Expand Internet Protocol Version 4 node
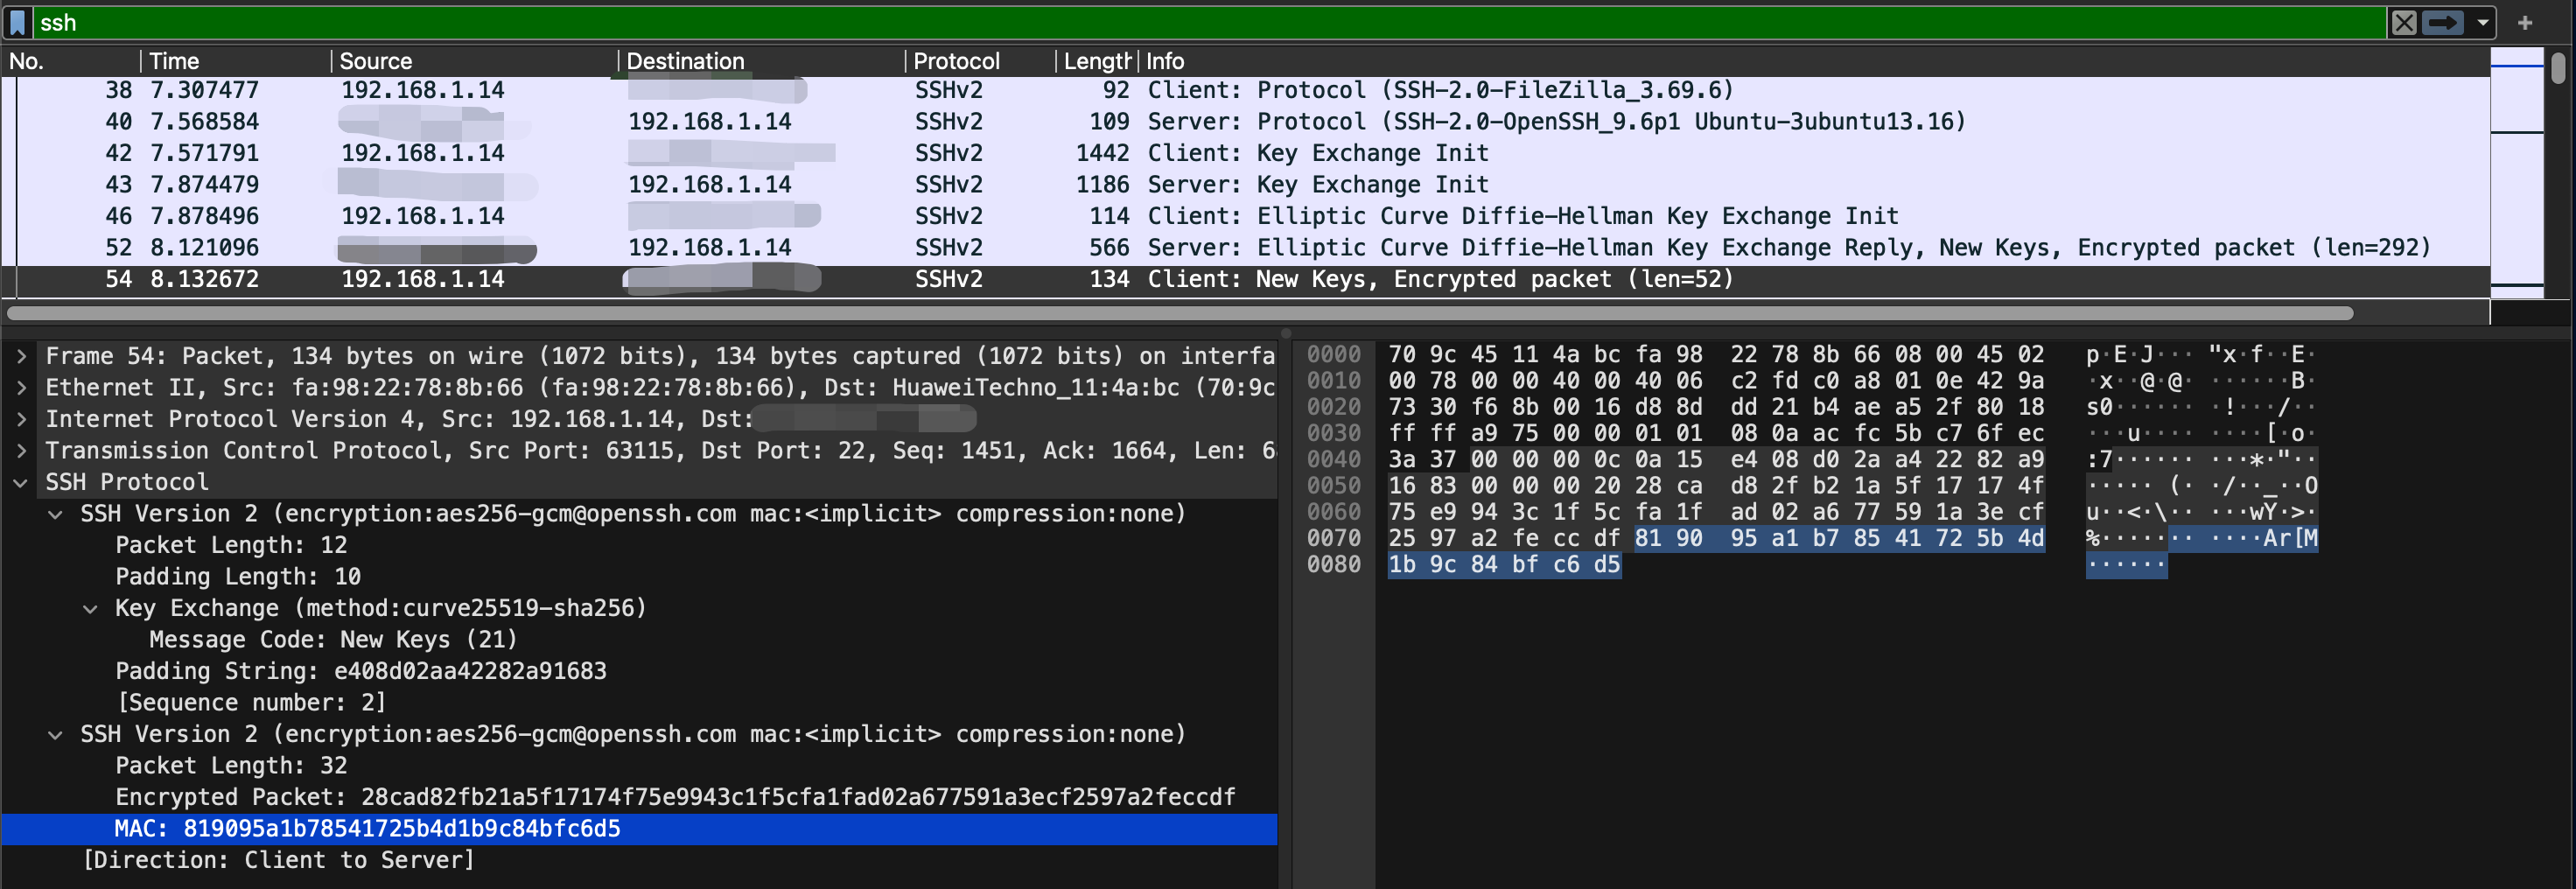 coord(21,419)
